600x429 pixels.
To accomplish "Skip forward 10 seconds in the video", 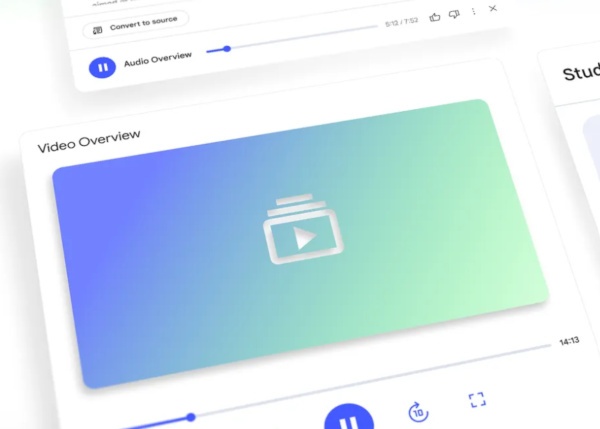I will click(x=418, y=412).
